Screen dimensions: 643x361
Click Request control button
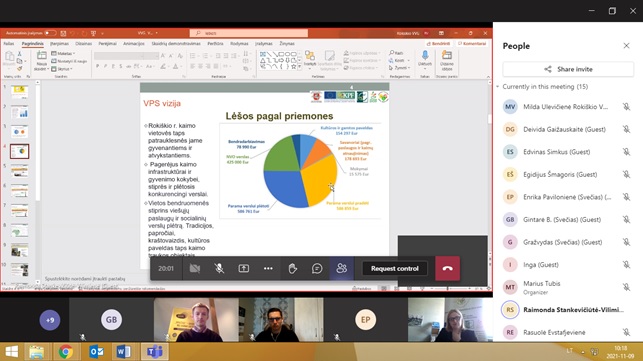(x=394, y=269)
